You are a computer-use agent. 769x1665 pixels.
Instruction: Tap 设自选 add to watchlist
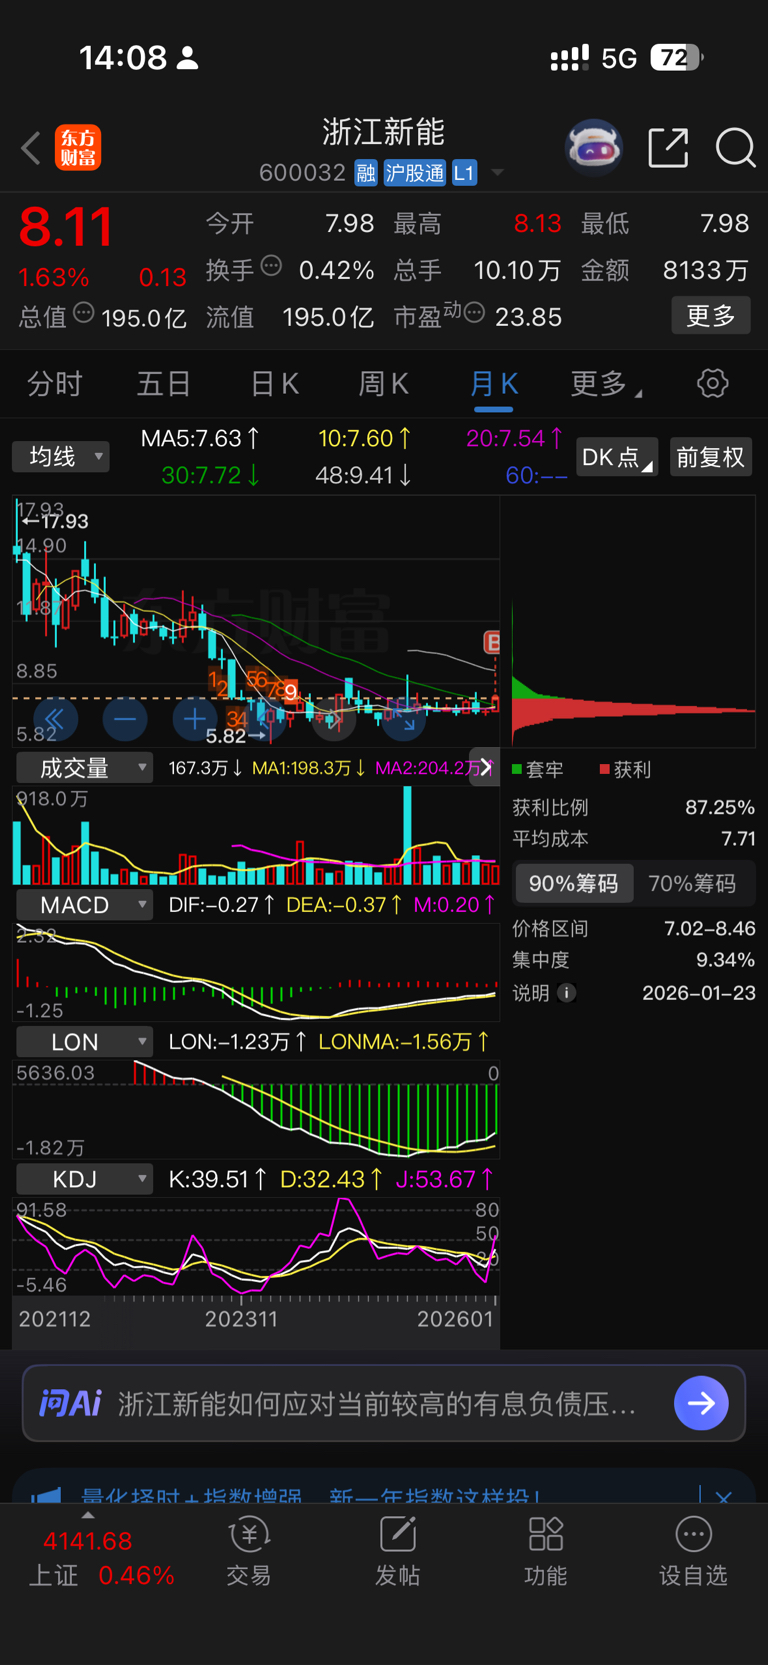pos(693,1552)
